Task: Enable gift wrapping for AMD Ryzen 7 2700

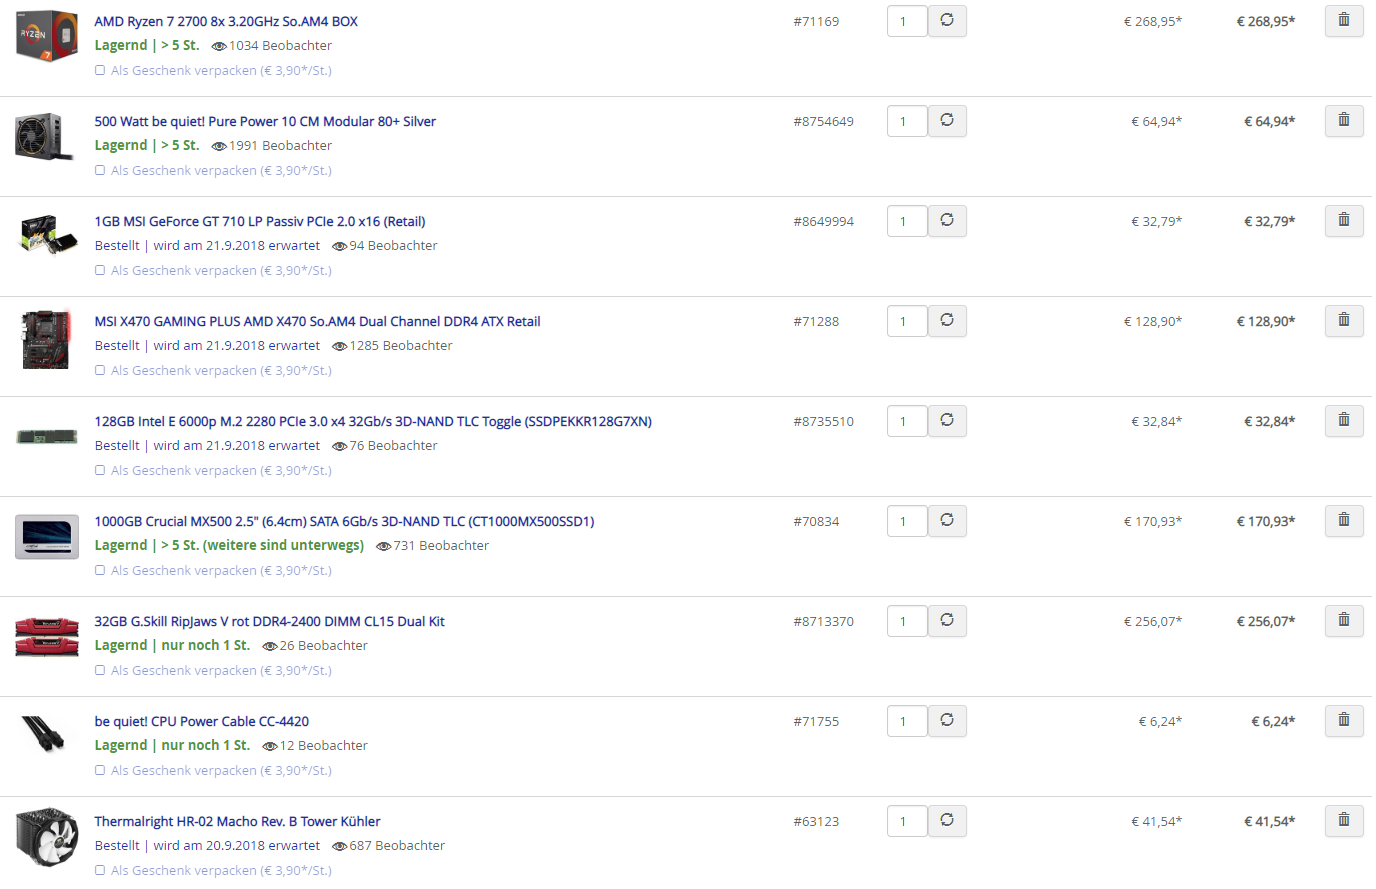Action: (100, 70)
